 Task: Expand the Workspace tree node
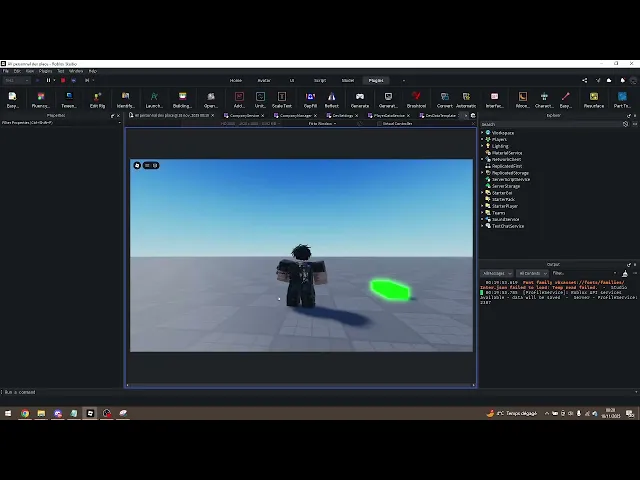click(482, 133)
